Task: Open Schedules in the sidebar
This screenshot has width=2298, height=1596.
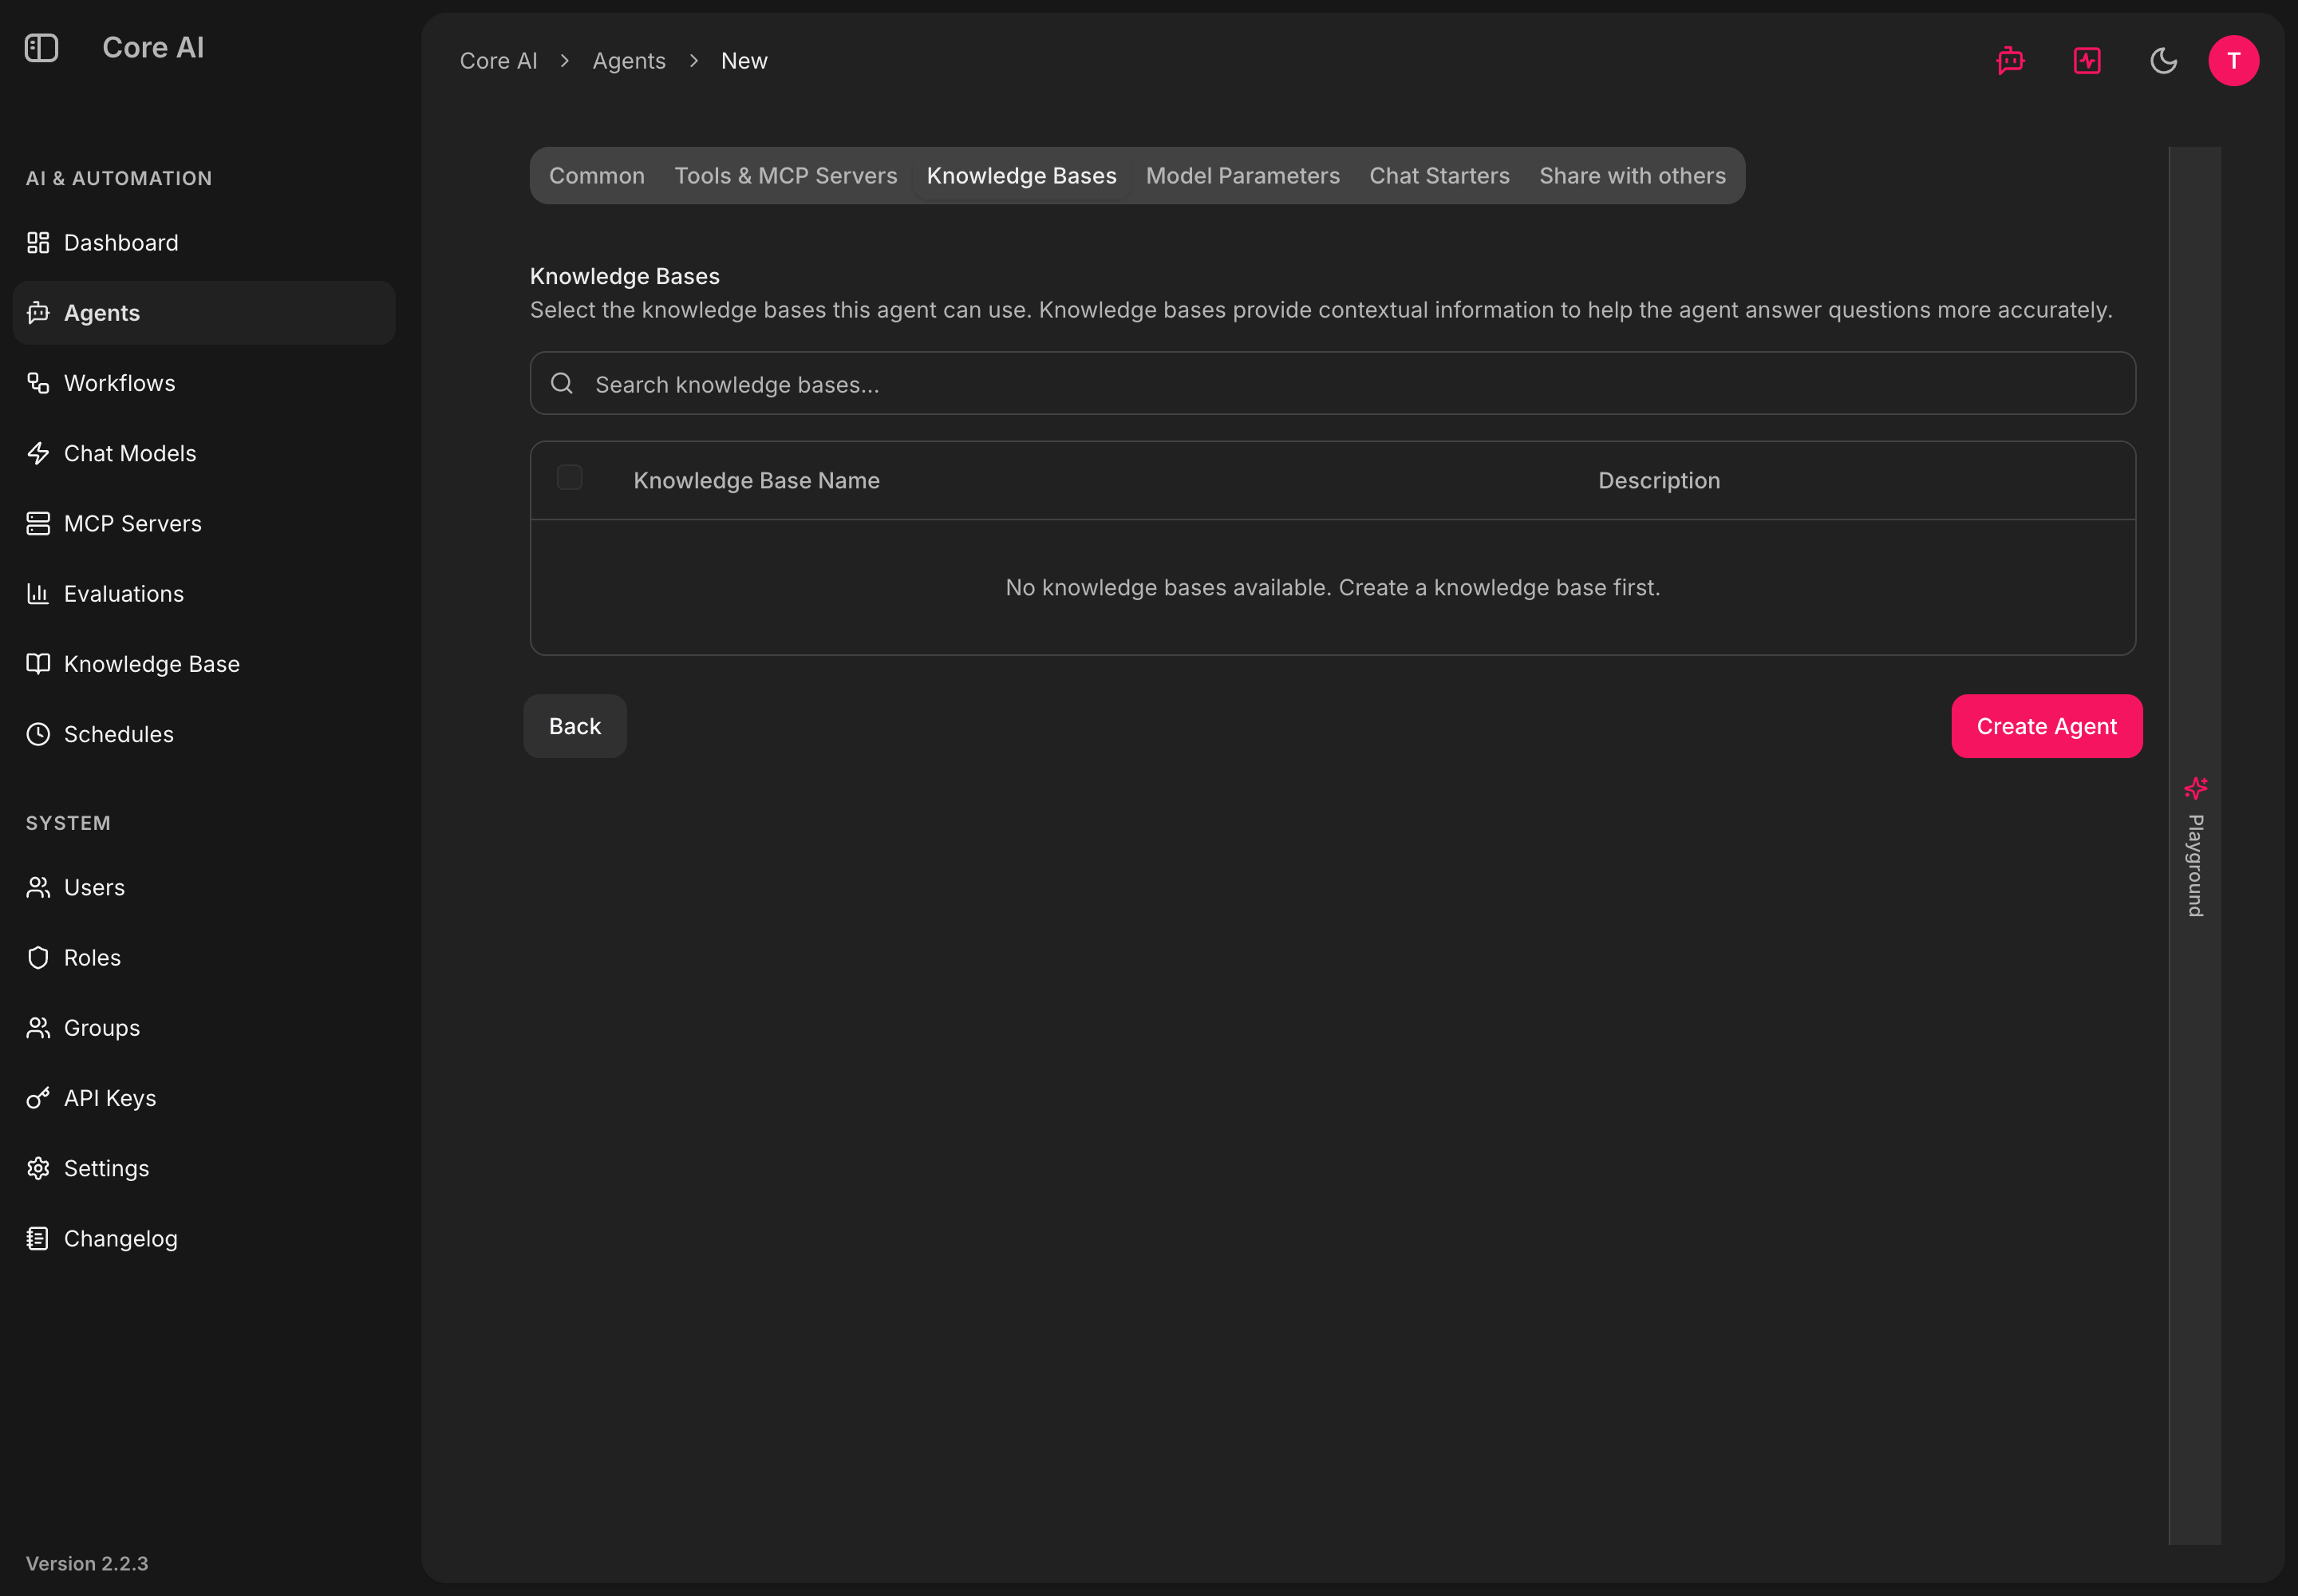Action: (x=204, y=734)
